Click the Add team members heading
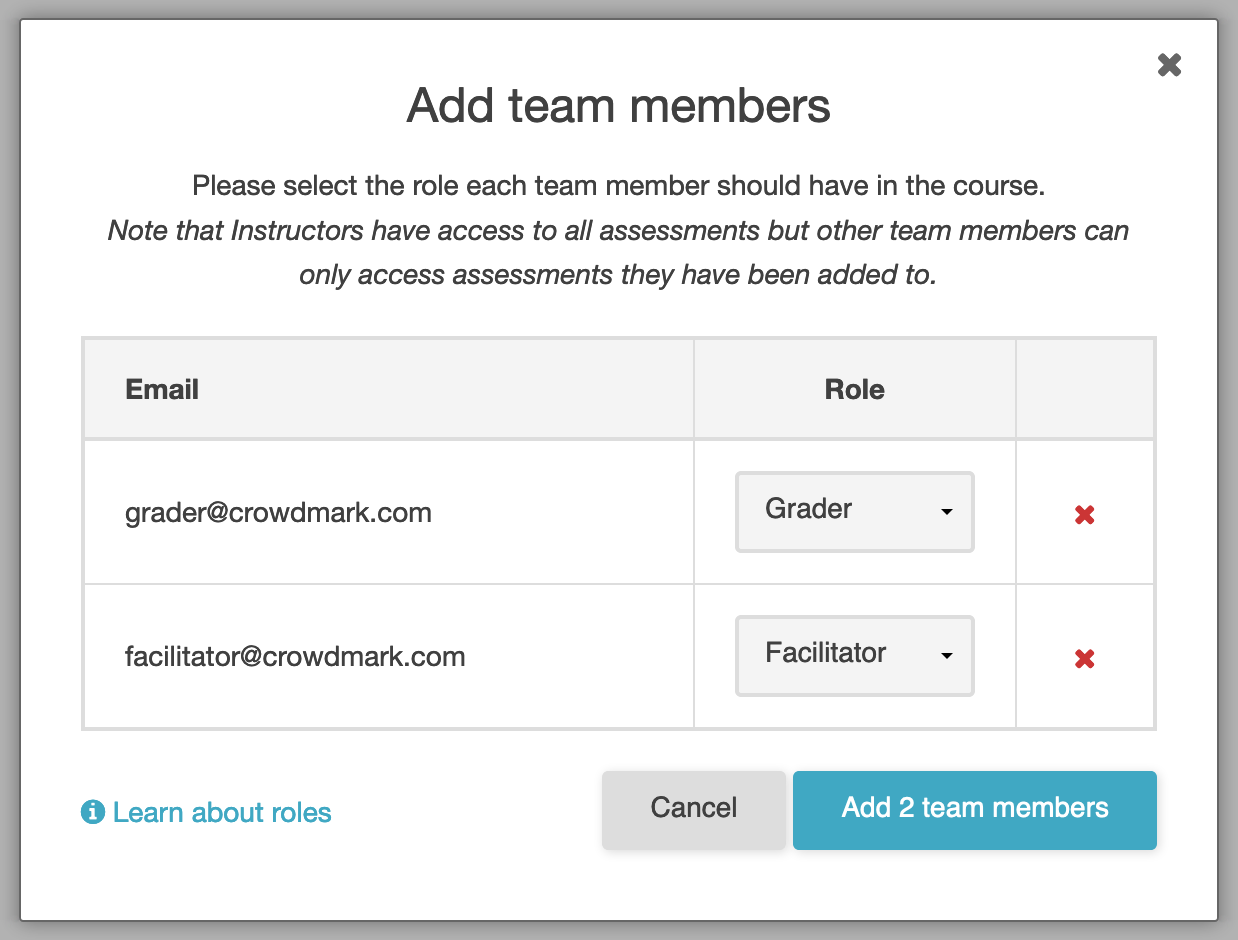Viewport: 1238px width, 940px height. click(619, 105)
